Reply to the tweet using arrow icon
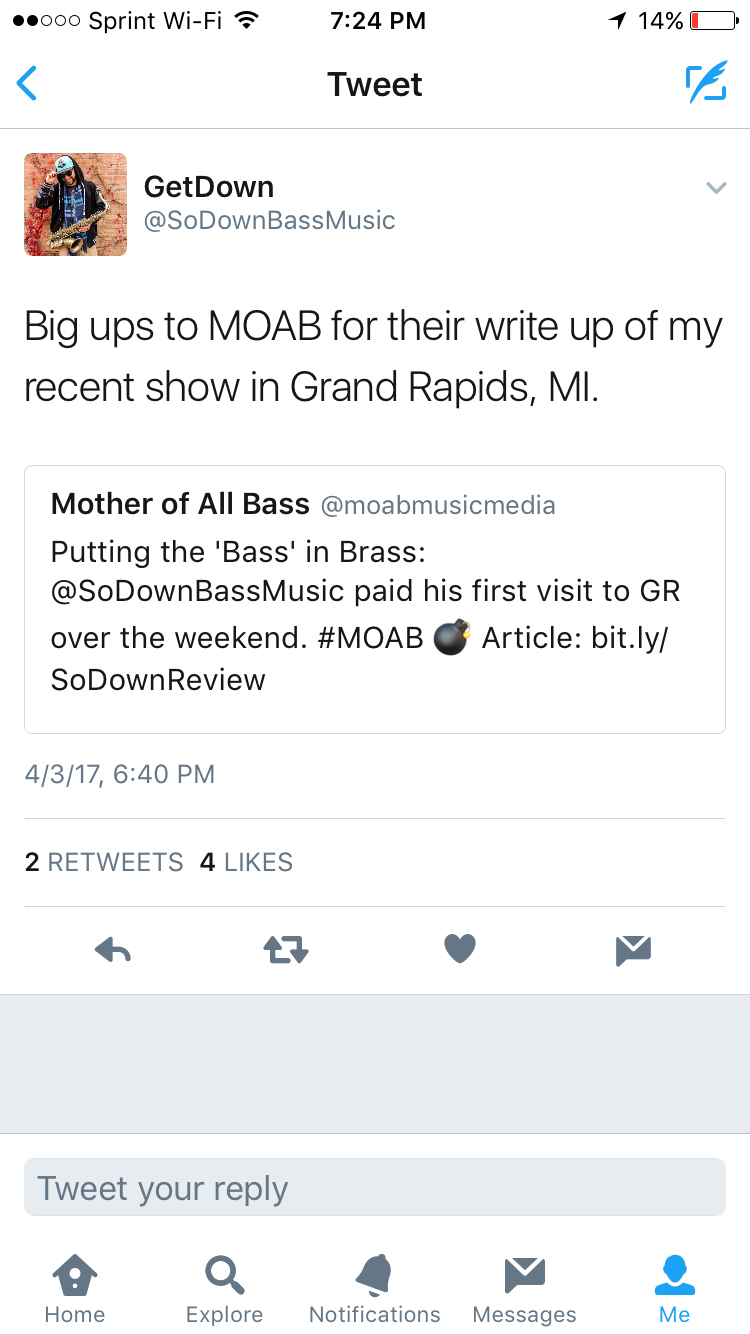This screenshot has width=750, height=1334. [113, 949]
